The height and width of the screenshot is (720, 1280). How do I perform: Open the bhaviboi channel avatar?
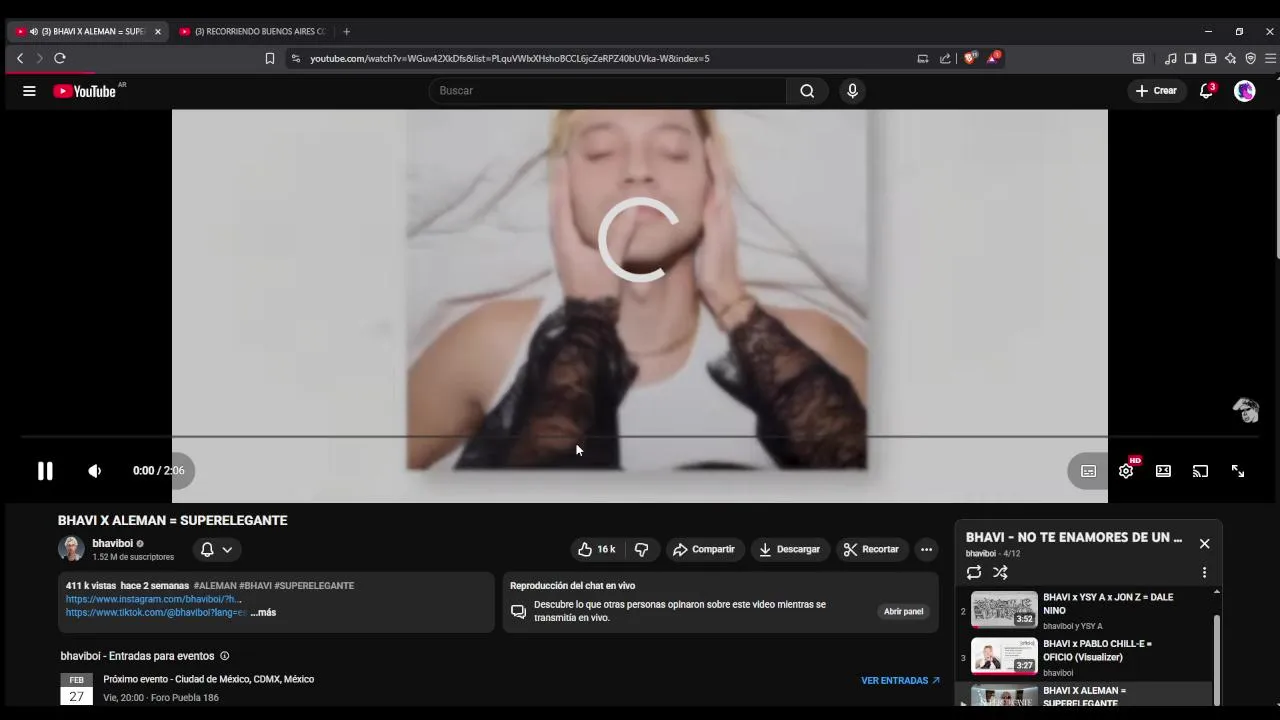click(71, 548)
